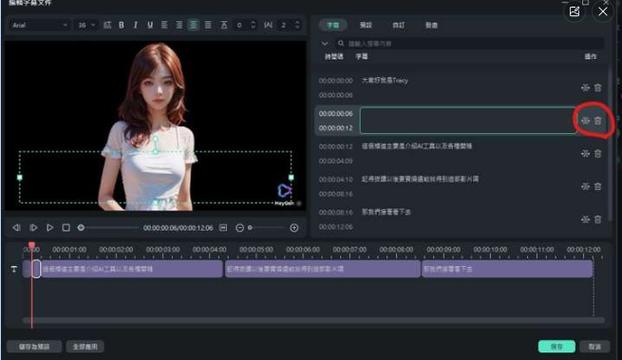Click the Cancel button
The image size is (622, 360).
(594, 347)
